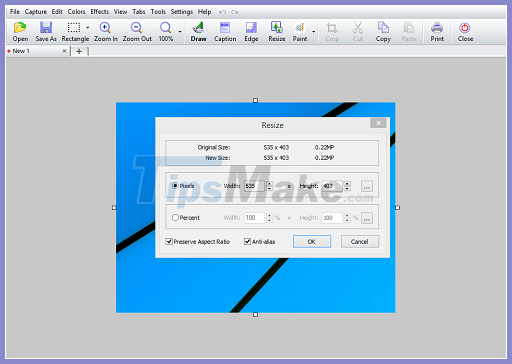Viewport: 512px width, 364px height.
Task: Open the Help menu
Action: coord(204,12)
